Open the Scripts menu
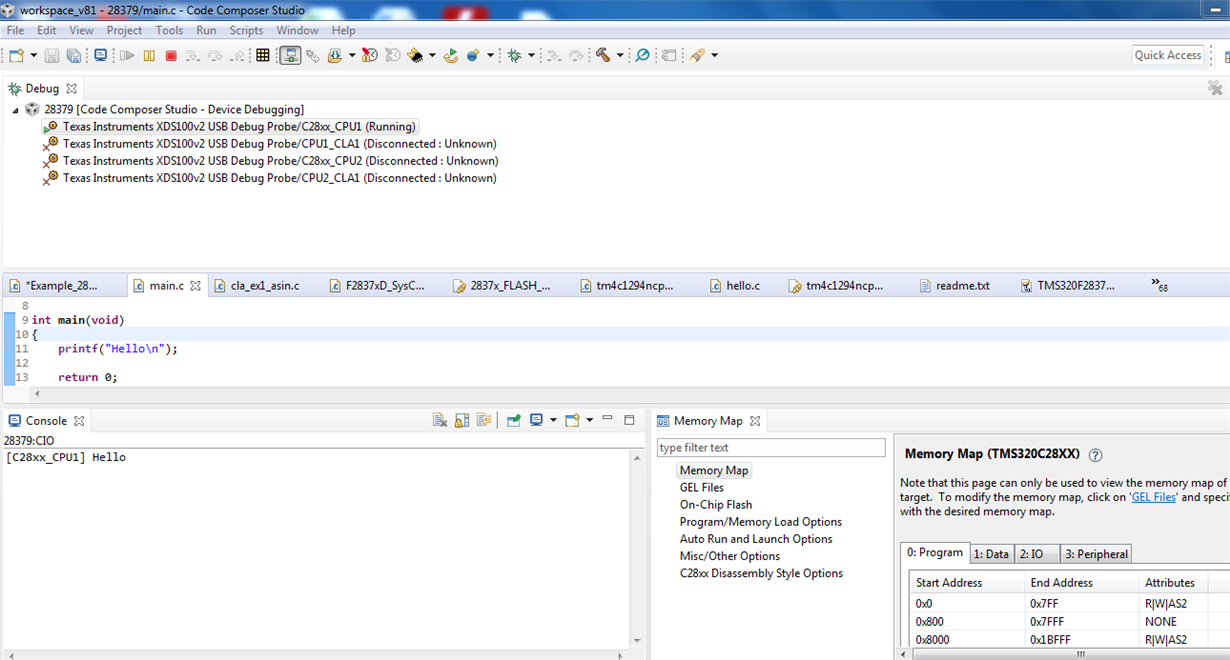The image size is (1230, 660). [246, 31]
